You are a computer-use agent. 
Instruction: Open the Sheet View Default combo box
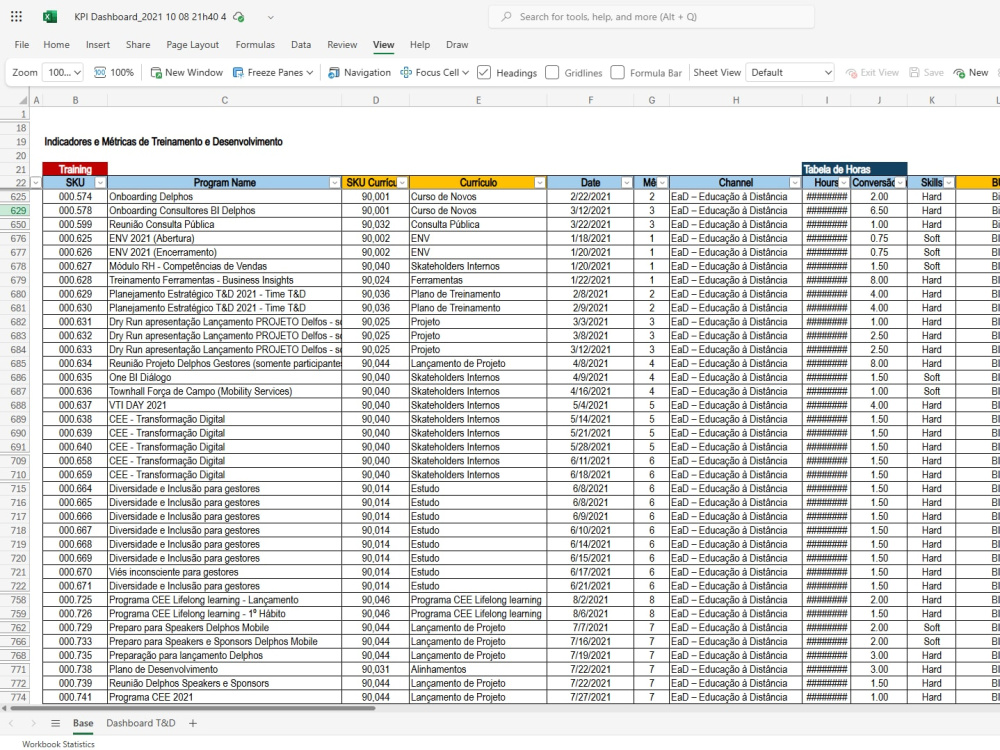(x=790, y=73)
